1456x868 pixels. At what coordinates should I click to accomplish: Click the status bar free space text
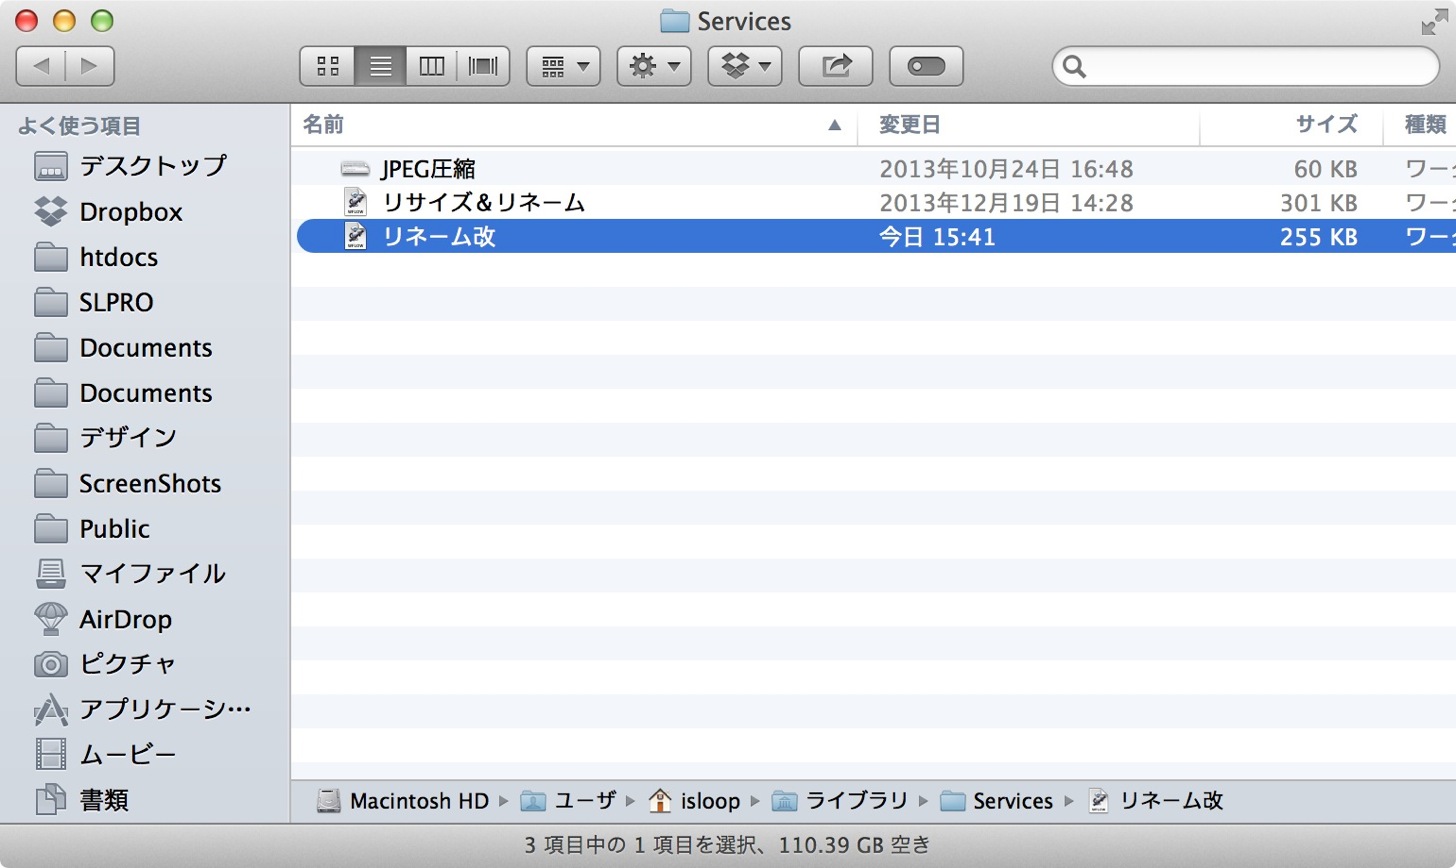tap(855, 846)
